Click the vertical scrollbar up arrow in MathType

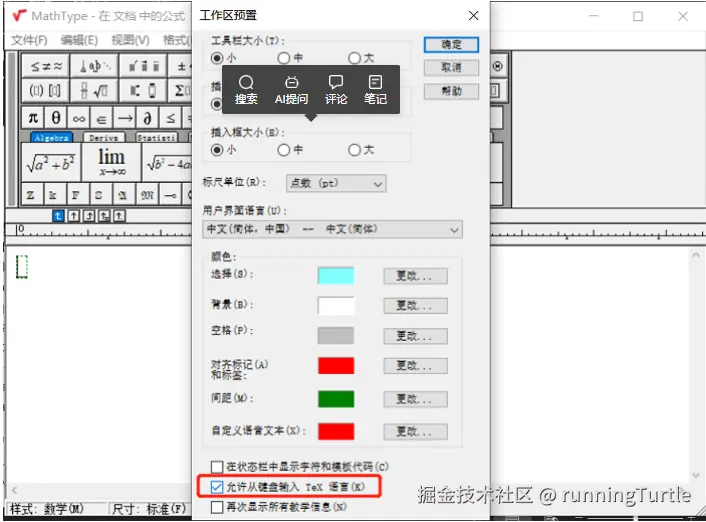click(x=696, y=255)
